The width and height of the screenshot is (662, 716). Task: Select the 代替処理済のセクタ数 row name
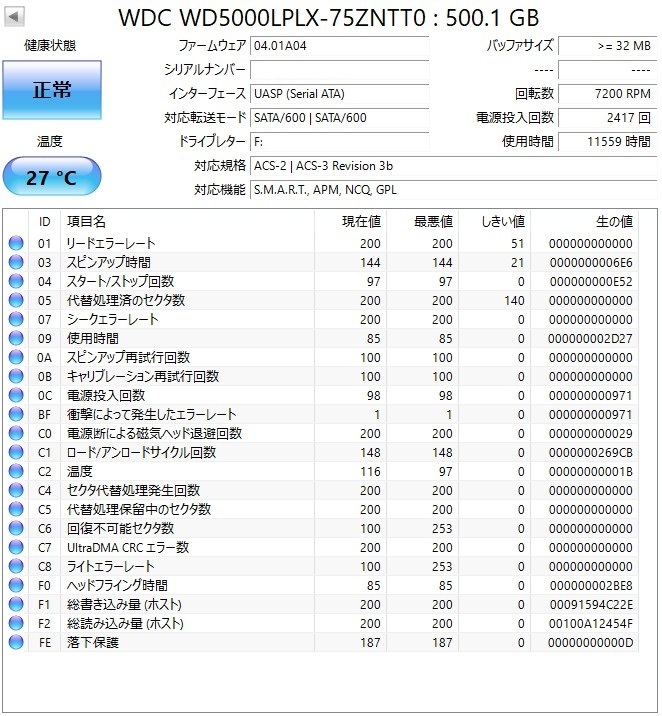(126, 300)
